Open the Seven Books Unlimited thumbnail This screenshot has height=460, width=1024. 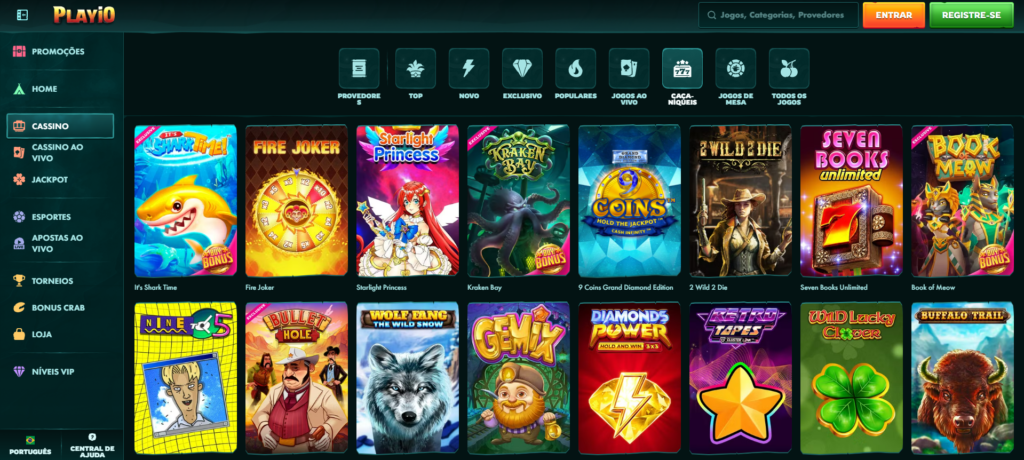coord(852,201)
